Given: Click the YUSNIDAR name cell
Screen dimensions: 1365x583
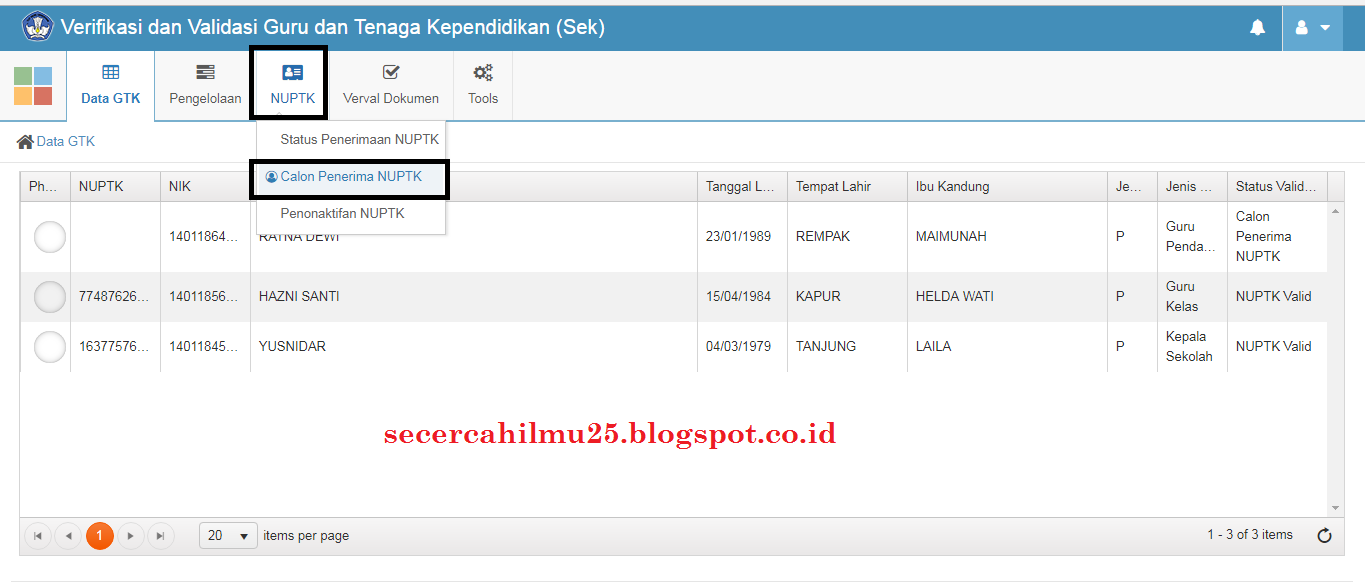Looking at the screenshot, I should pos(474,347).
